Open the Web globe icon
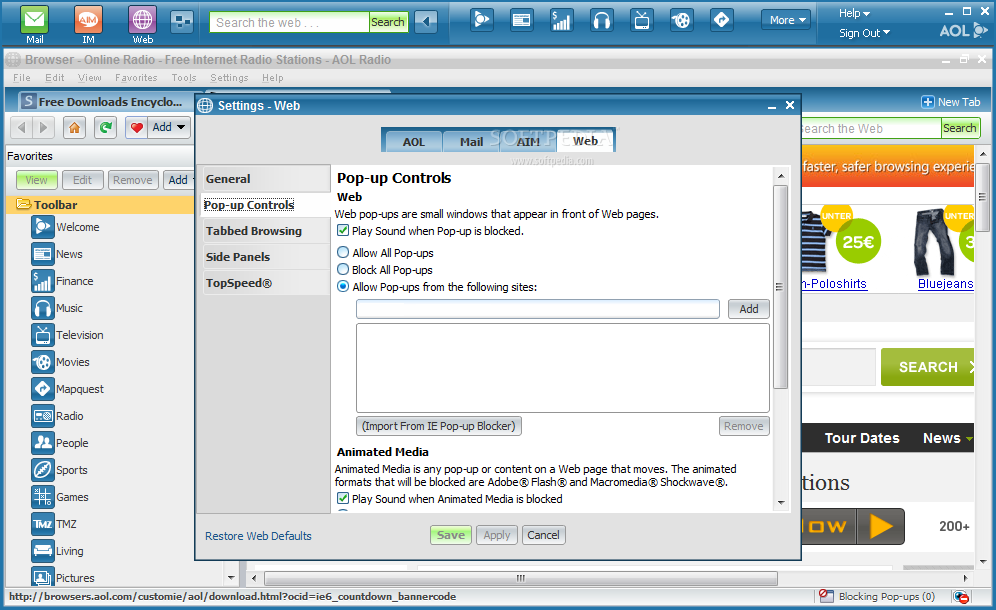Image resolution: width=996 pixels, height=610 pixels. [142, 20]
